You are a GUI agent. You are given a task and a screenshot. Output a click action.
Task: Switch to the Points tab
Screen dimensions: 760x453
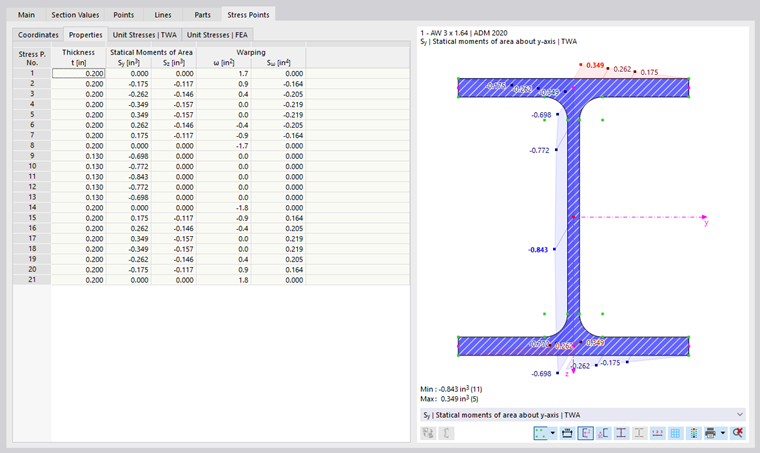point(124,15)
